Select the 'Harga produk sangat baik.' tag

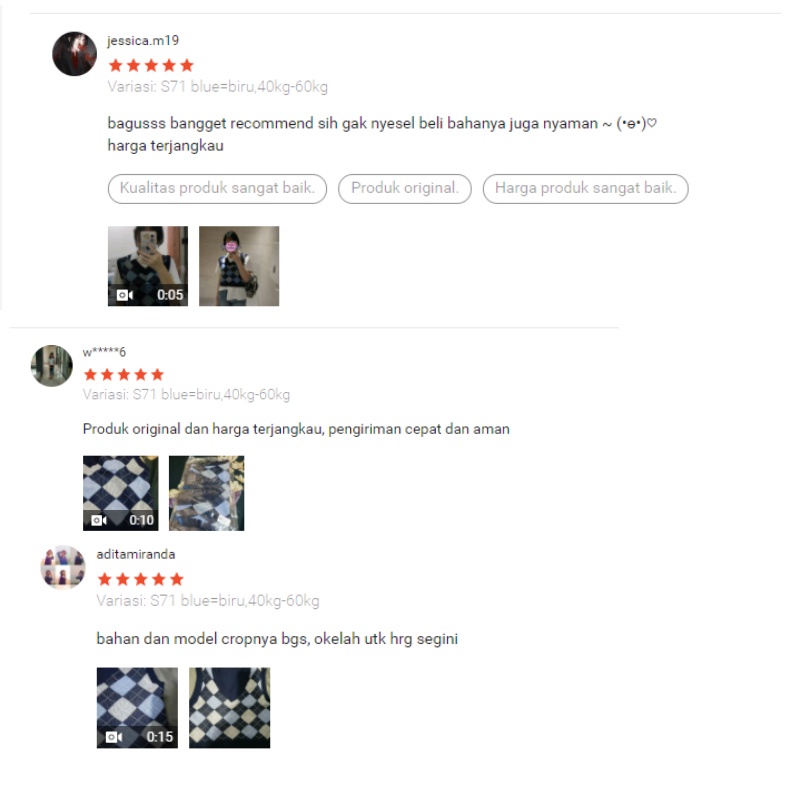click(x=586, y=189)
